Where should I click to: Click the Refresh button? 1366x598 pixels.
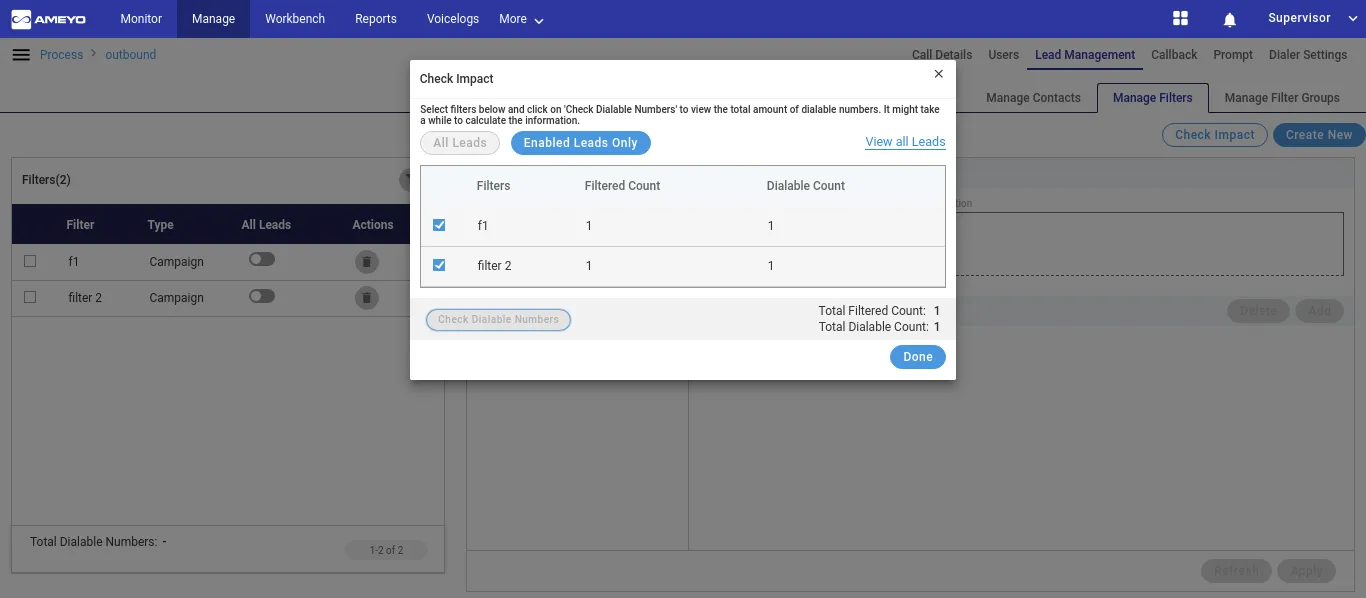point(1236,571)
